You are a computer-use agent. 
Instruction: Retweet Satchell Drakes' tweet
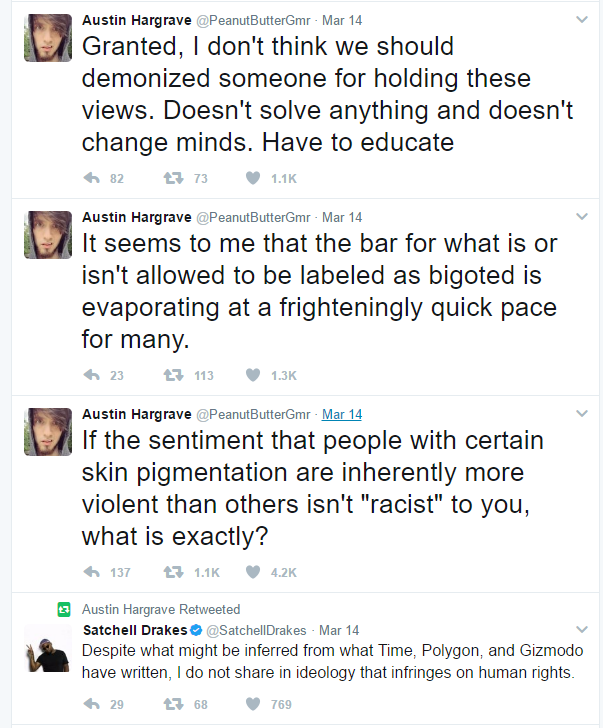(x=173, y=704)
